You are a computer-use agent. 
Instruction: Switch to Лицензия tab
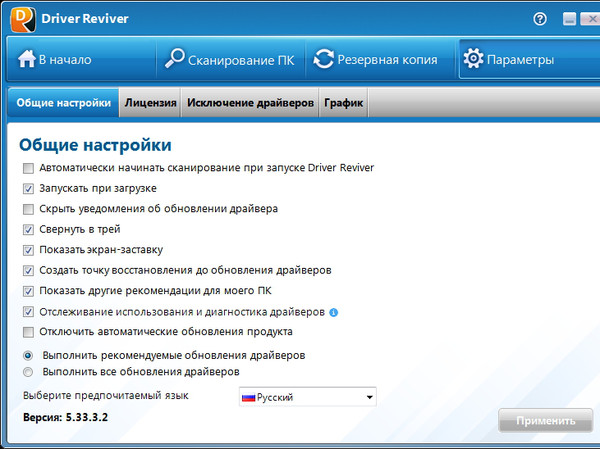pyautogui.click(x=150, y=103)
